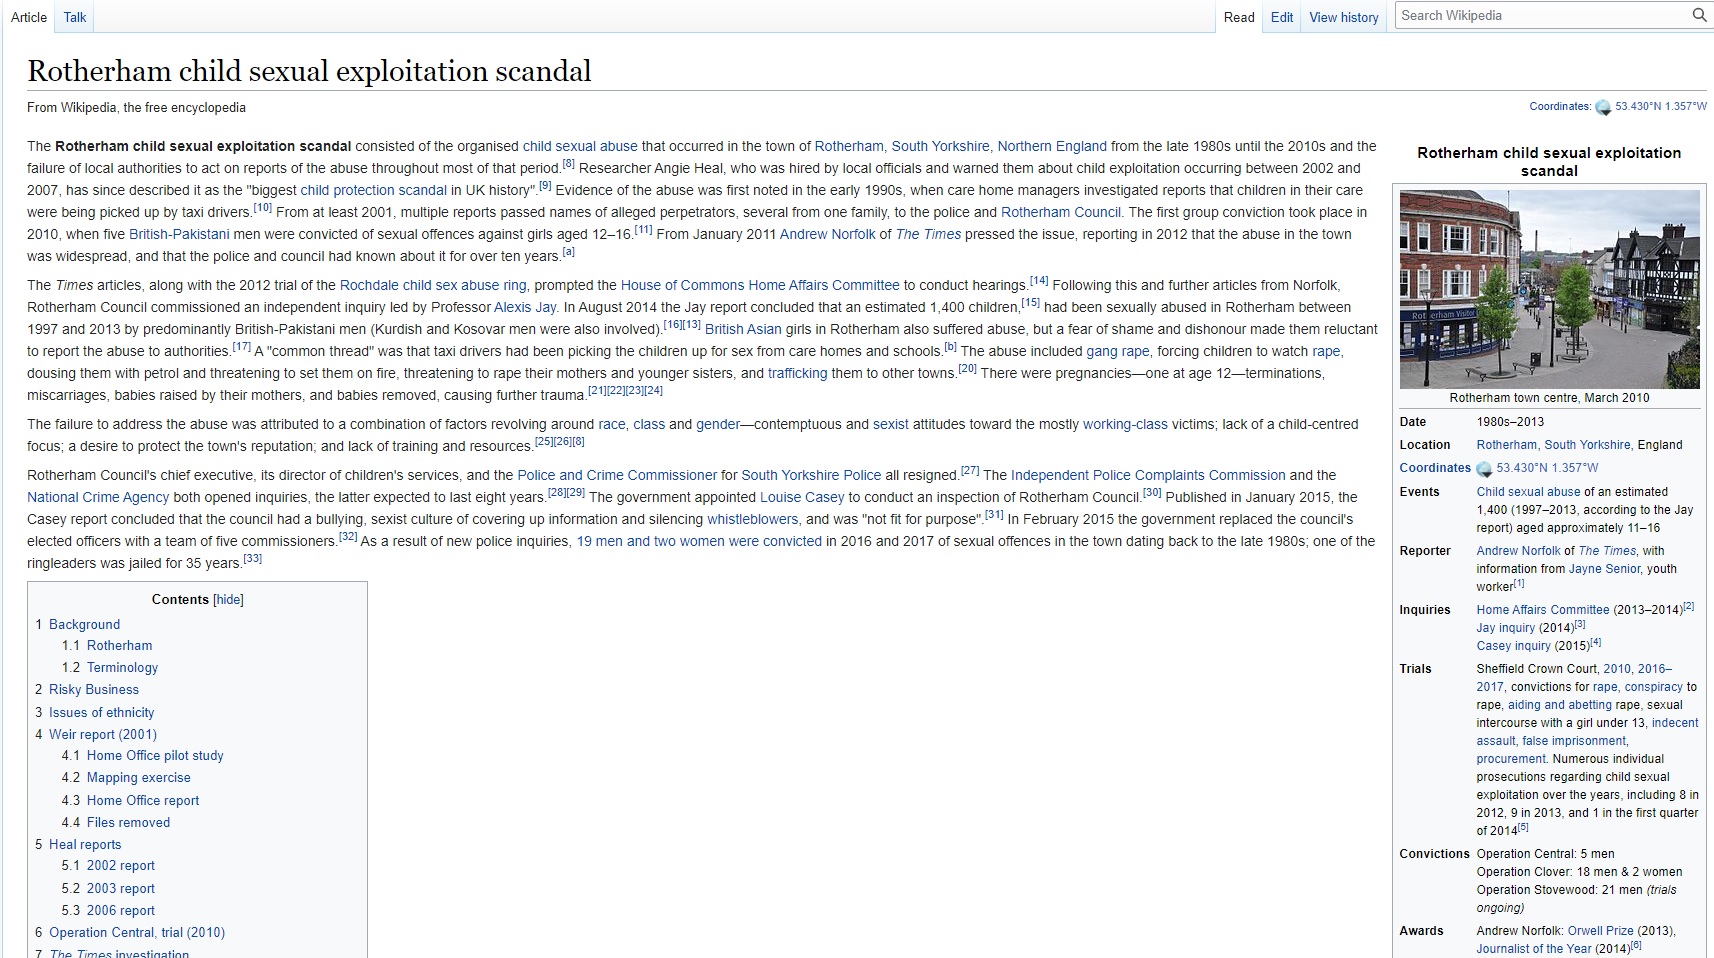Image resolution: width=1714 pixels, height=958 pixels.
Task: Open working-class link
Action: pyautogui.click(x=1125, y=424)
